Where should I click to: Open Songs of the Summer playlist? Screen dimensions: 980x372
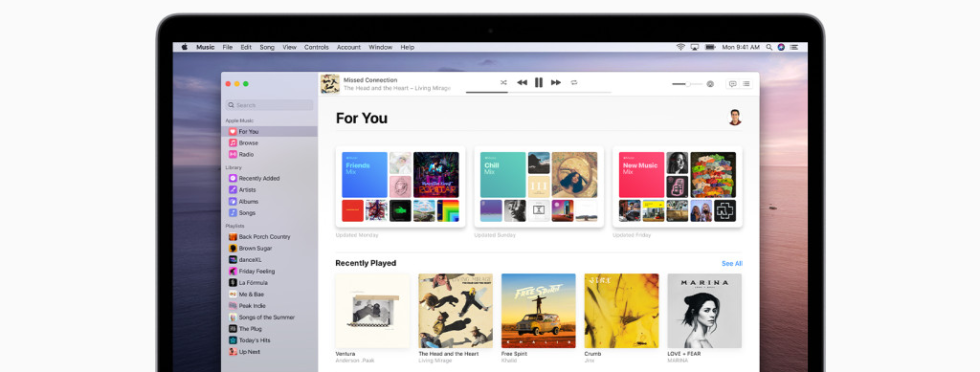(x=270, y=317)
